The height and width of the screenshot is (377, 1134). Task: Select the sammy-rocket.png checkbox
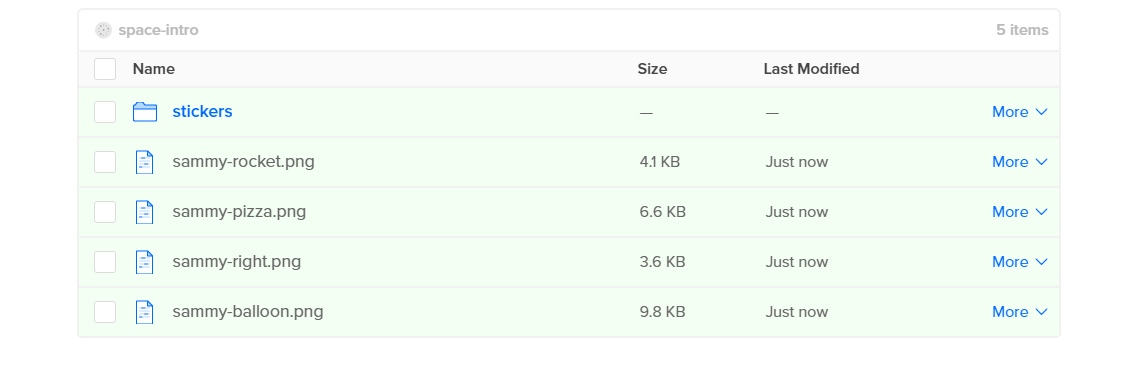click(x=105, y=162)
